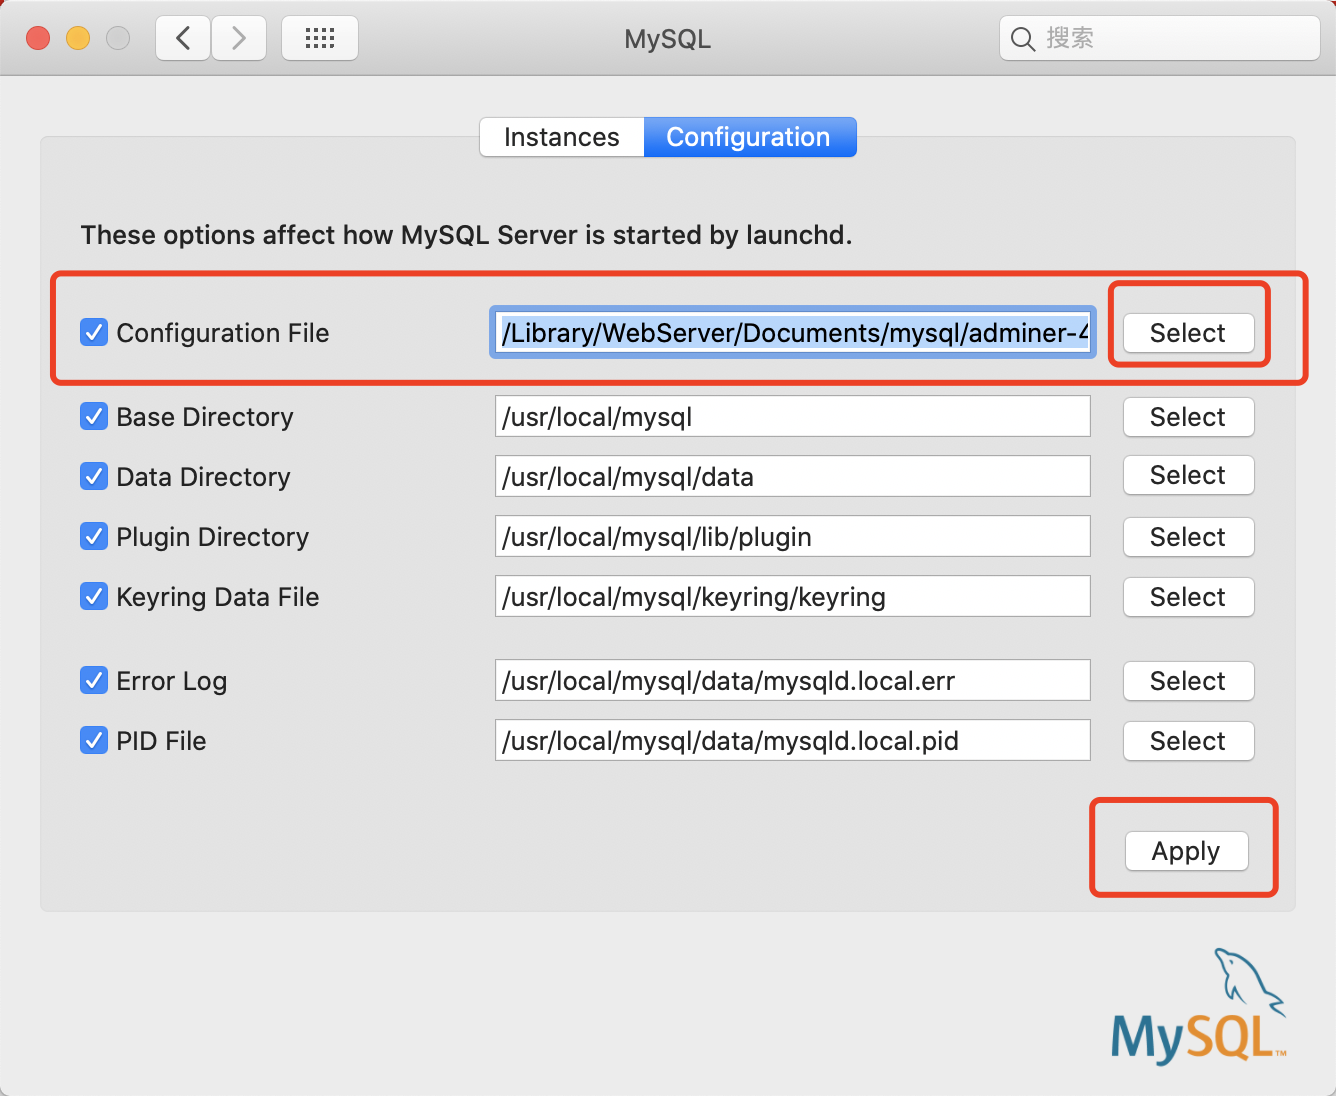1336x1096 pixels.
Task: Click the Data Directory label
Action: click(204, 477)
